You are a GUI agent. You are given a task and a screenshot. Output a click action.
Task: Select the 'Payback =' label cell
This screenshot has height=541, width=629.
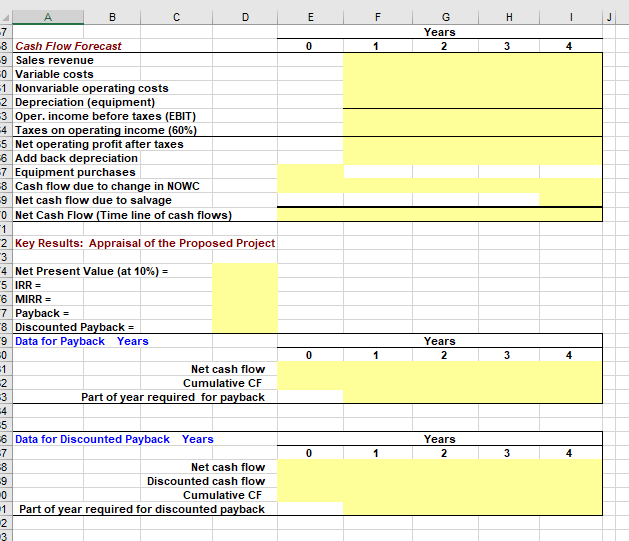(x=42, y=313)
